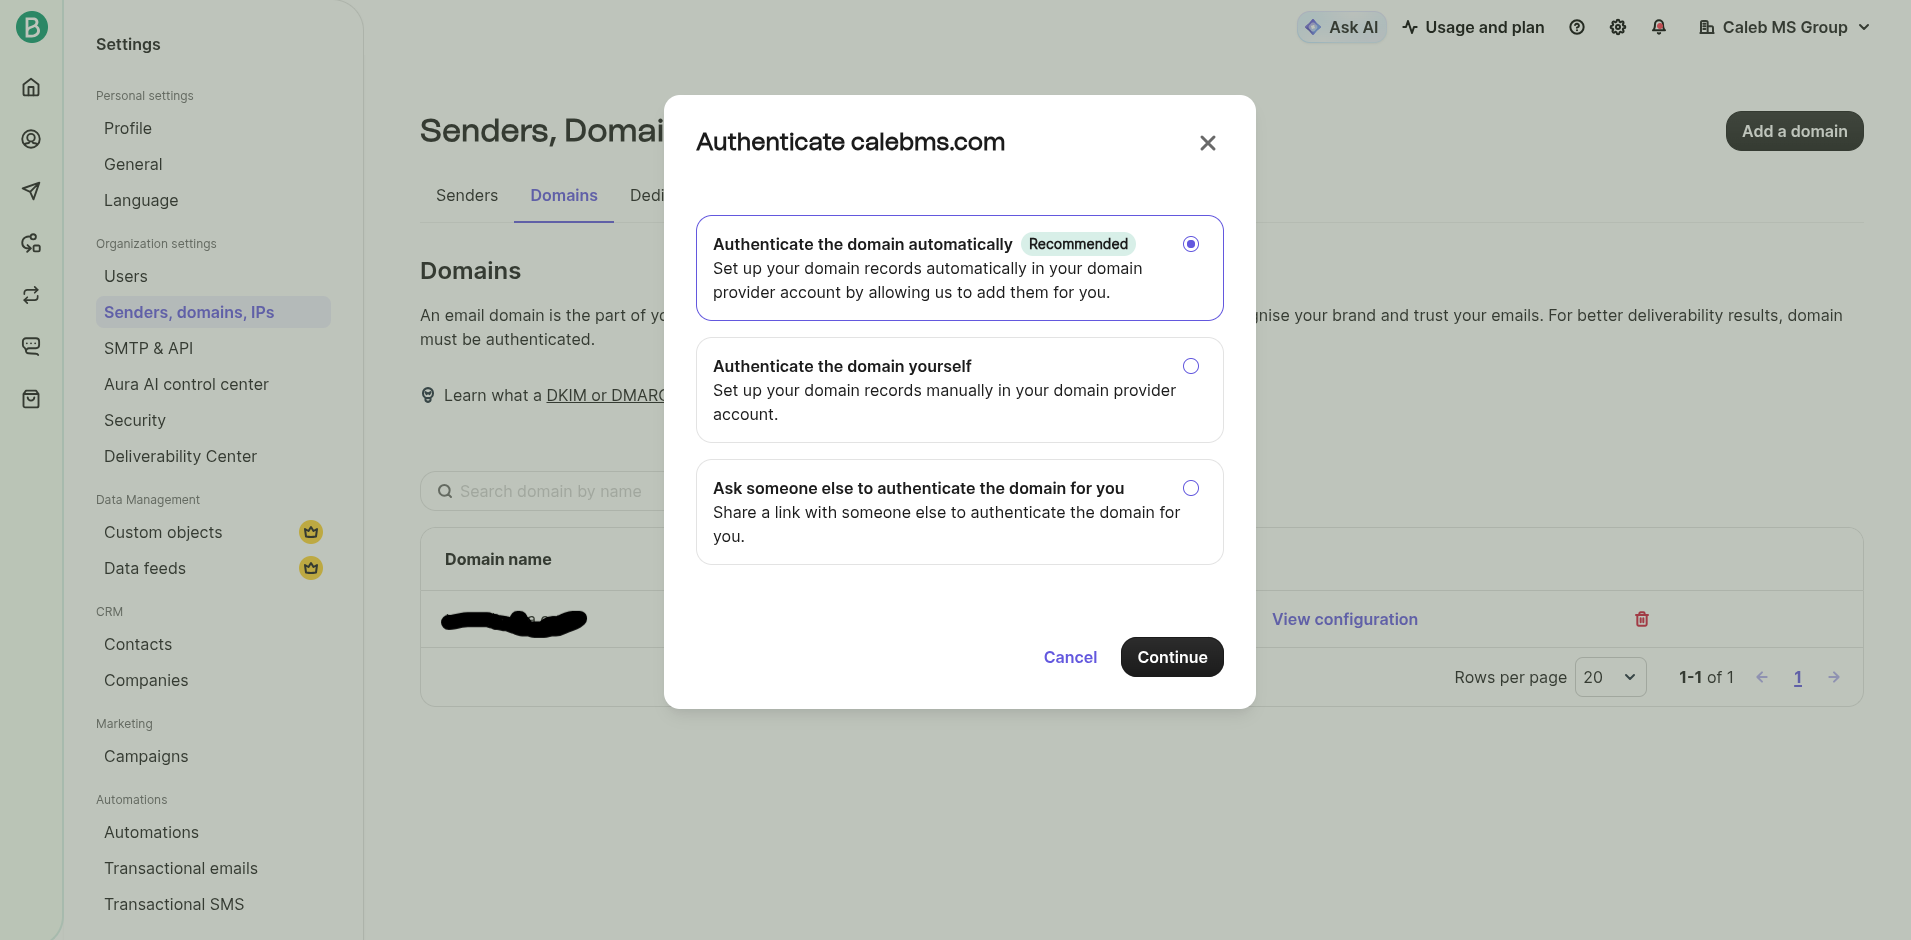Open the Contacts person icon in left rail
The width and height of the screenshot is (1911, 940).
pos(31,139)
